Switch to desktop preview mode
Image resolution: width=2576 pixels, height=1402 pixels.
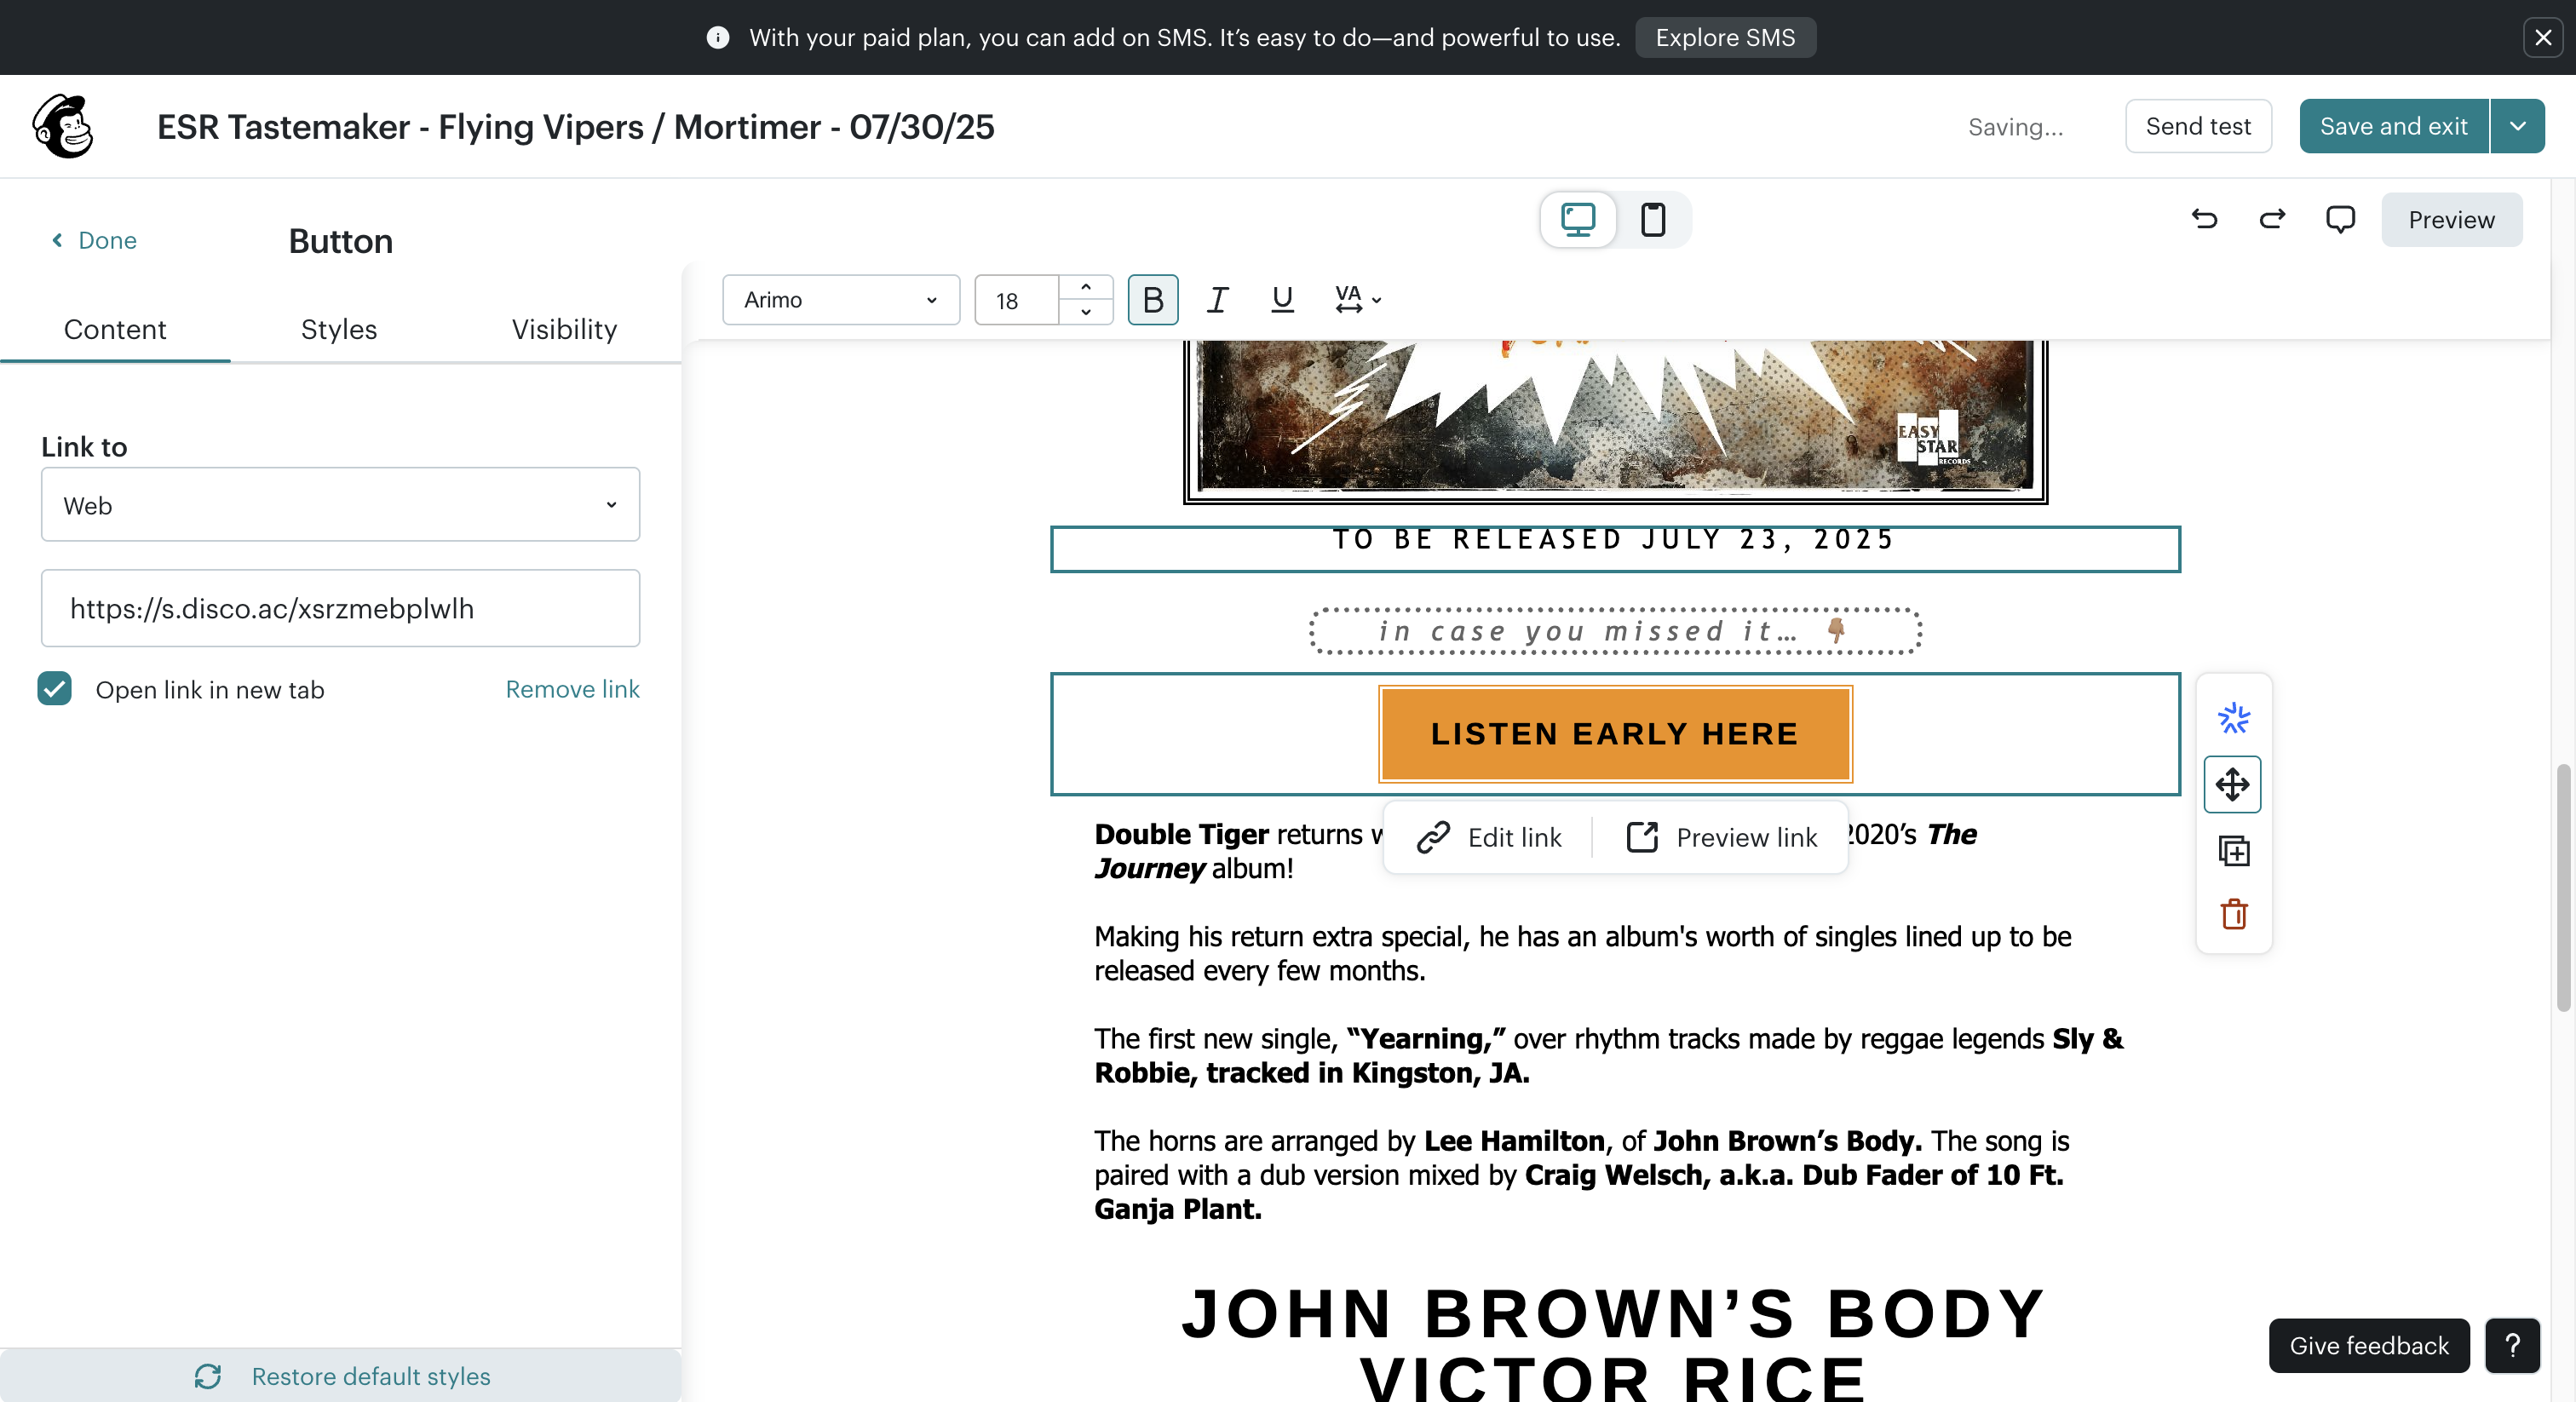coord(1578,219)
